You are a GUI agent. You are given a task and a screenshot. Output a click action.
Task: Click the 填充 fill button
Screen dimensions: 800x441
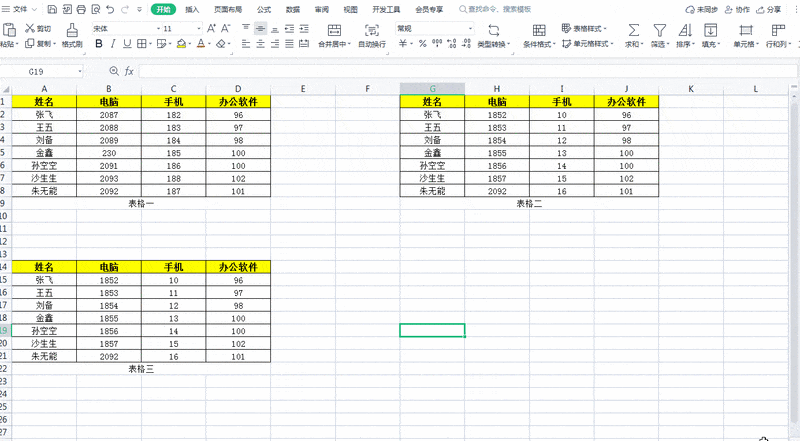pyautogui.click(x=710, y=36)
